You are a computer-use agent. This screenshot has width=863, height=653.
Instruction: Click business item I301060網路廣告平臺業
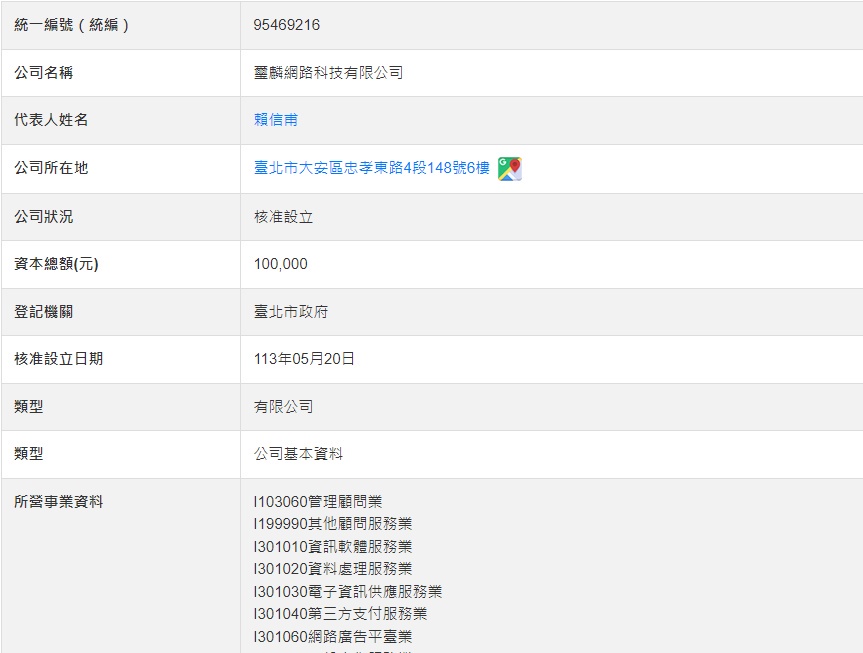click(x=333, y=637)
